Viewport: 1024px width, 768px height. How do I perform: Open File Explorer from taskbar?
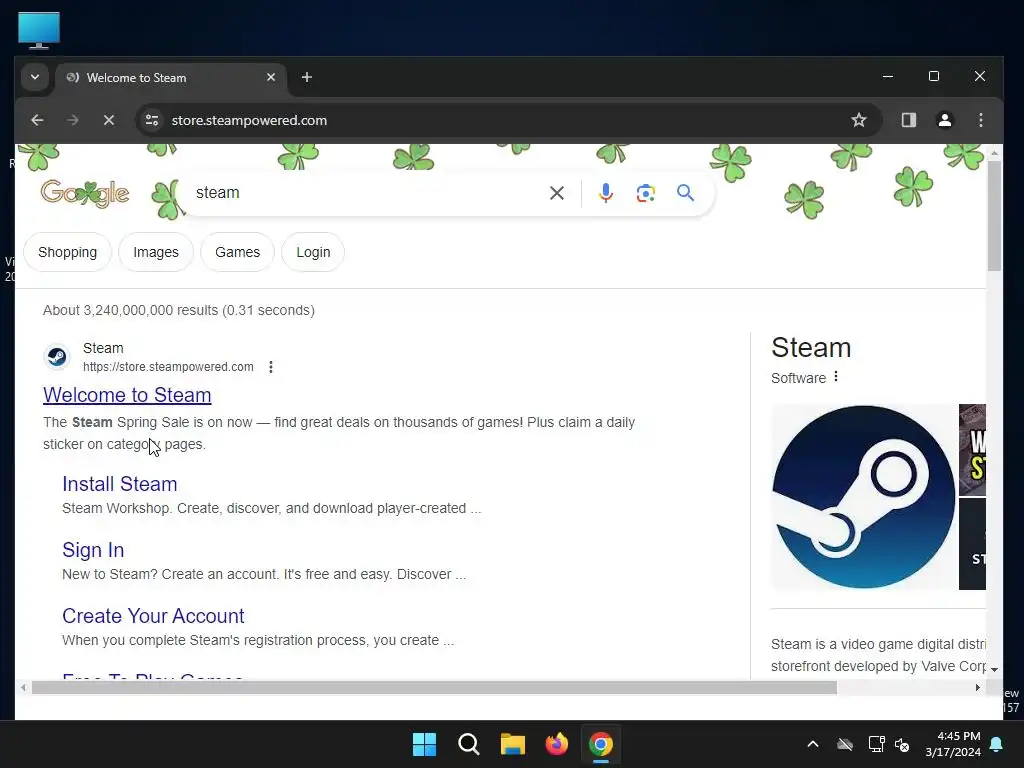[513, 744]
